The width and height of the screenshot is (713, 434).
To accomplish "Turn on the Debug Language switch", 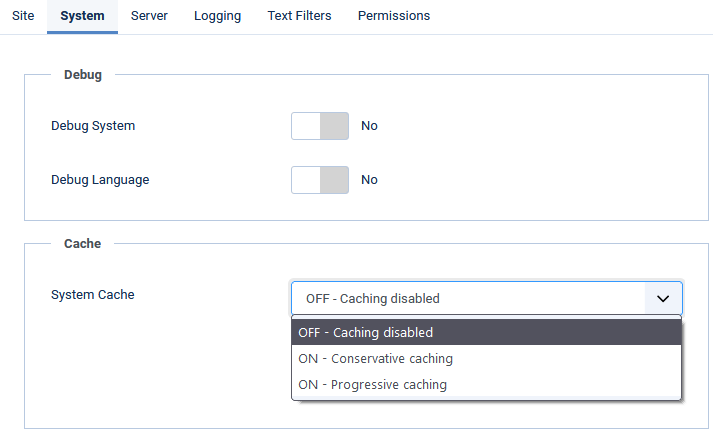I will [x=320, y=180].
